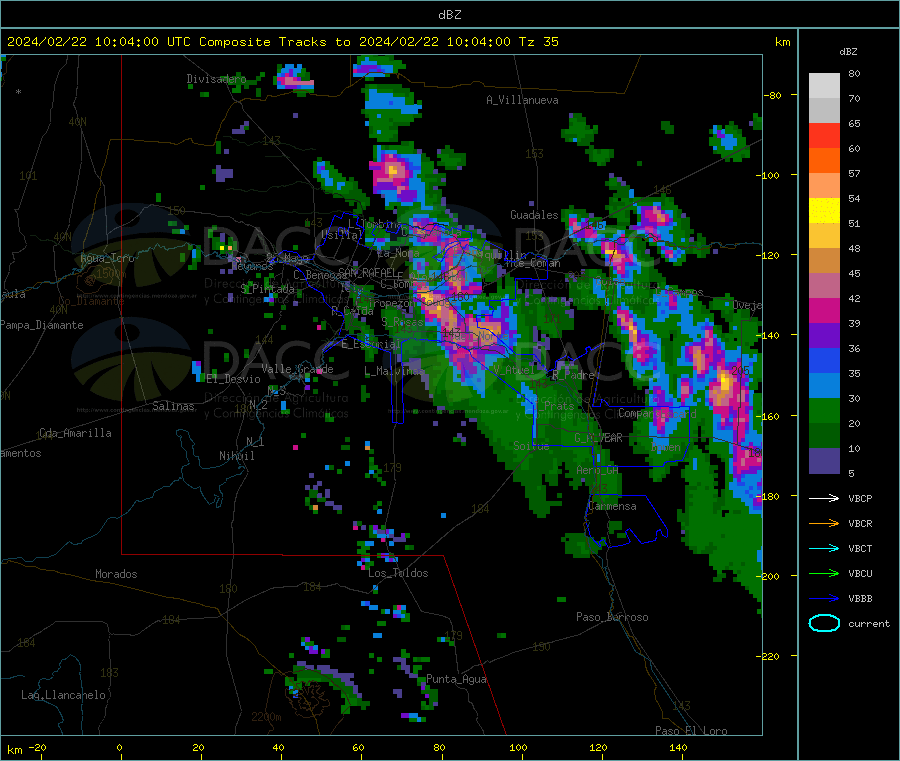The image size is (900, 761).
Task: Select the green 20-30 dBZ swatch
Action: coord(824,411)
